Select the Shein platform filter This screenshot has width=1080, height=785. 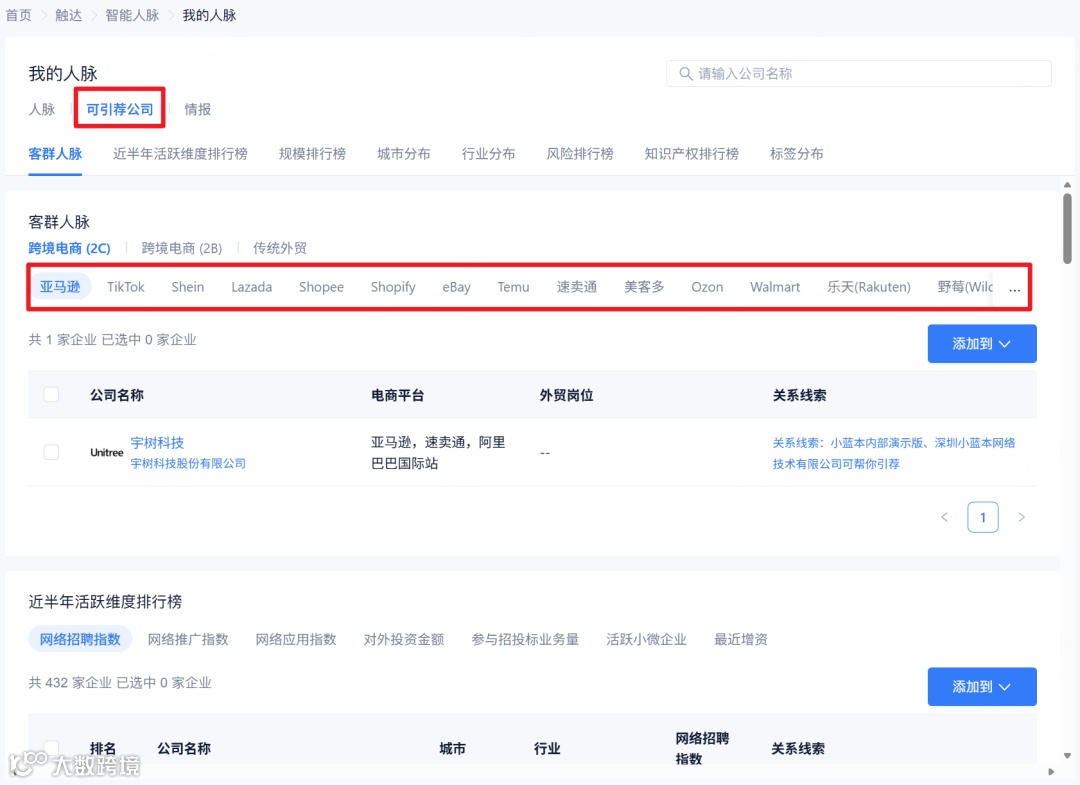[187, 287]
